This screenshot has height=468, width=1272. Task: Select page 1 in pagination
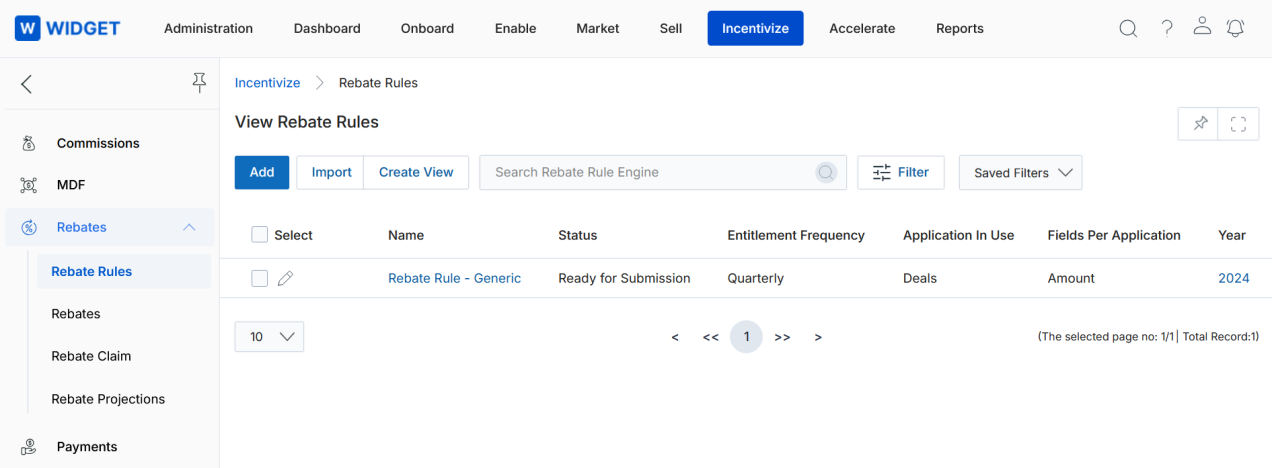[746, 337]
